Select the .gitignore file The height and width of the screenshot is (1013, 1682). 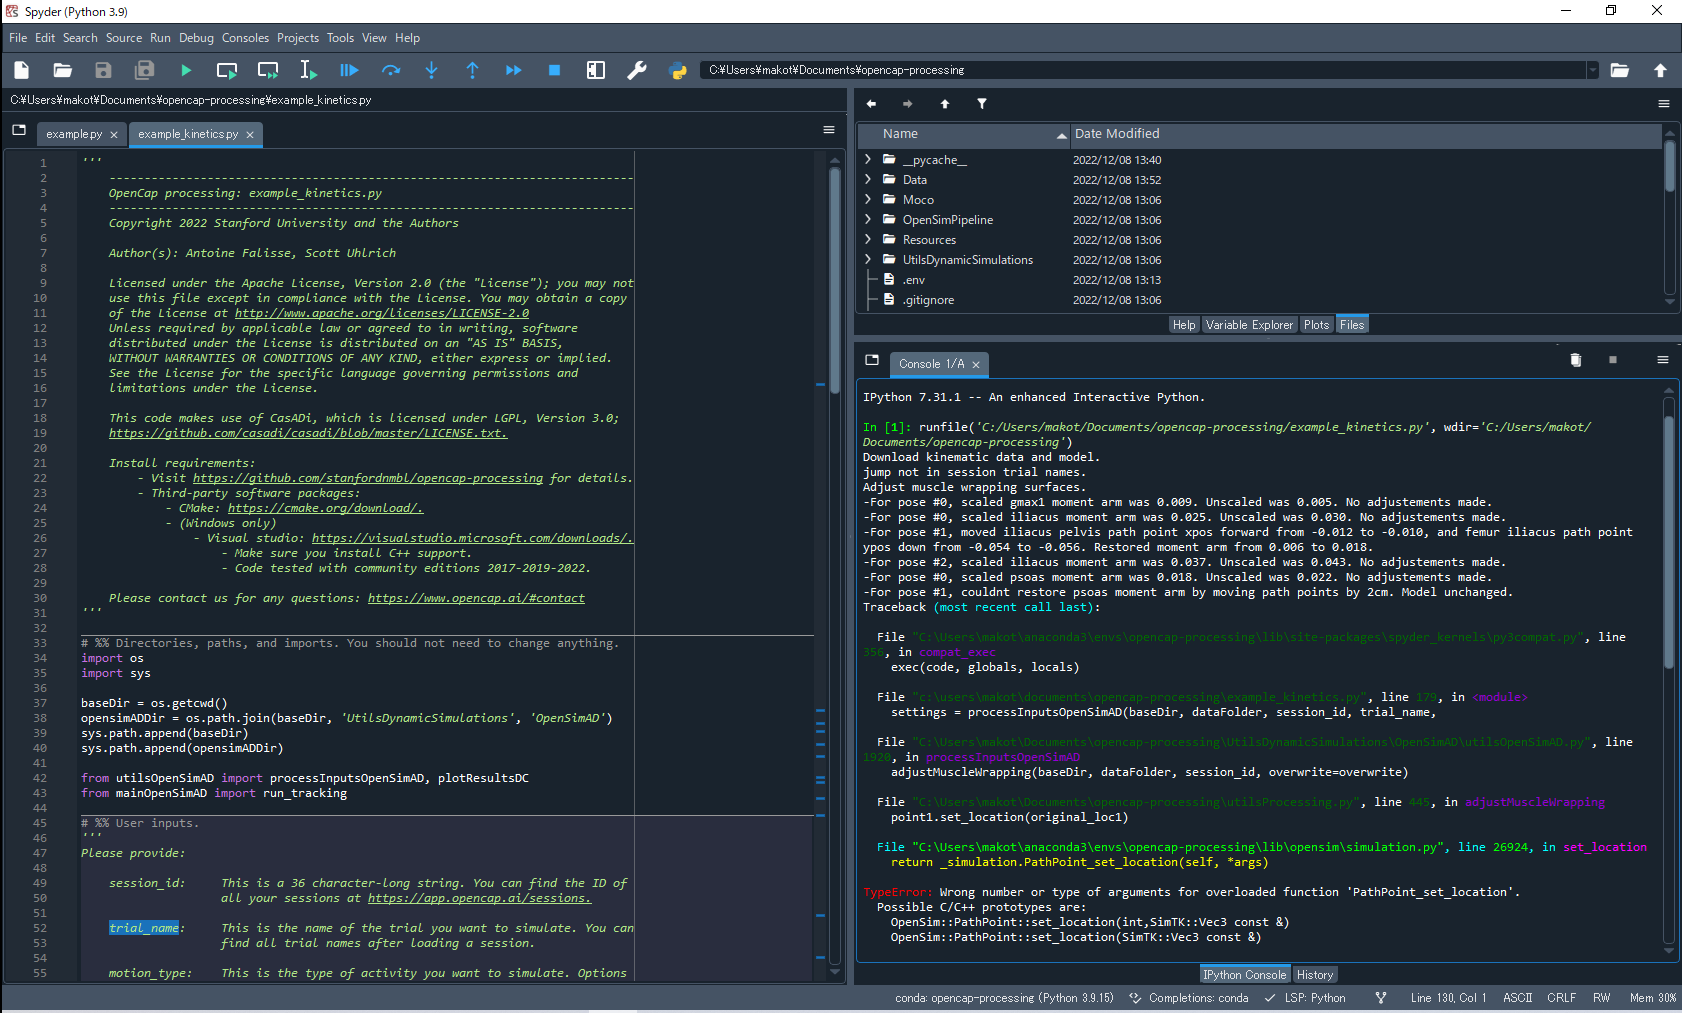928,300
